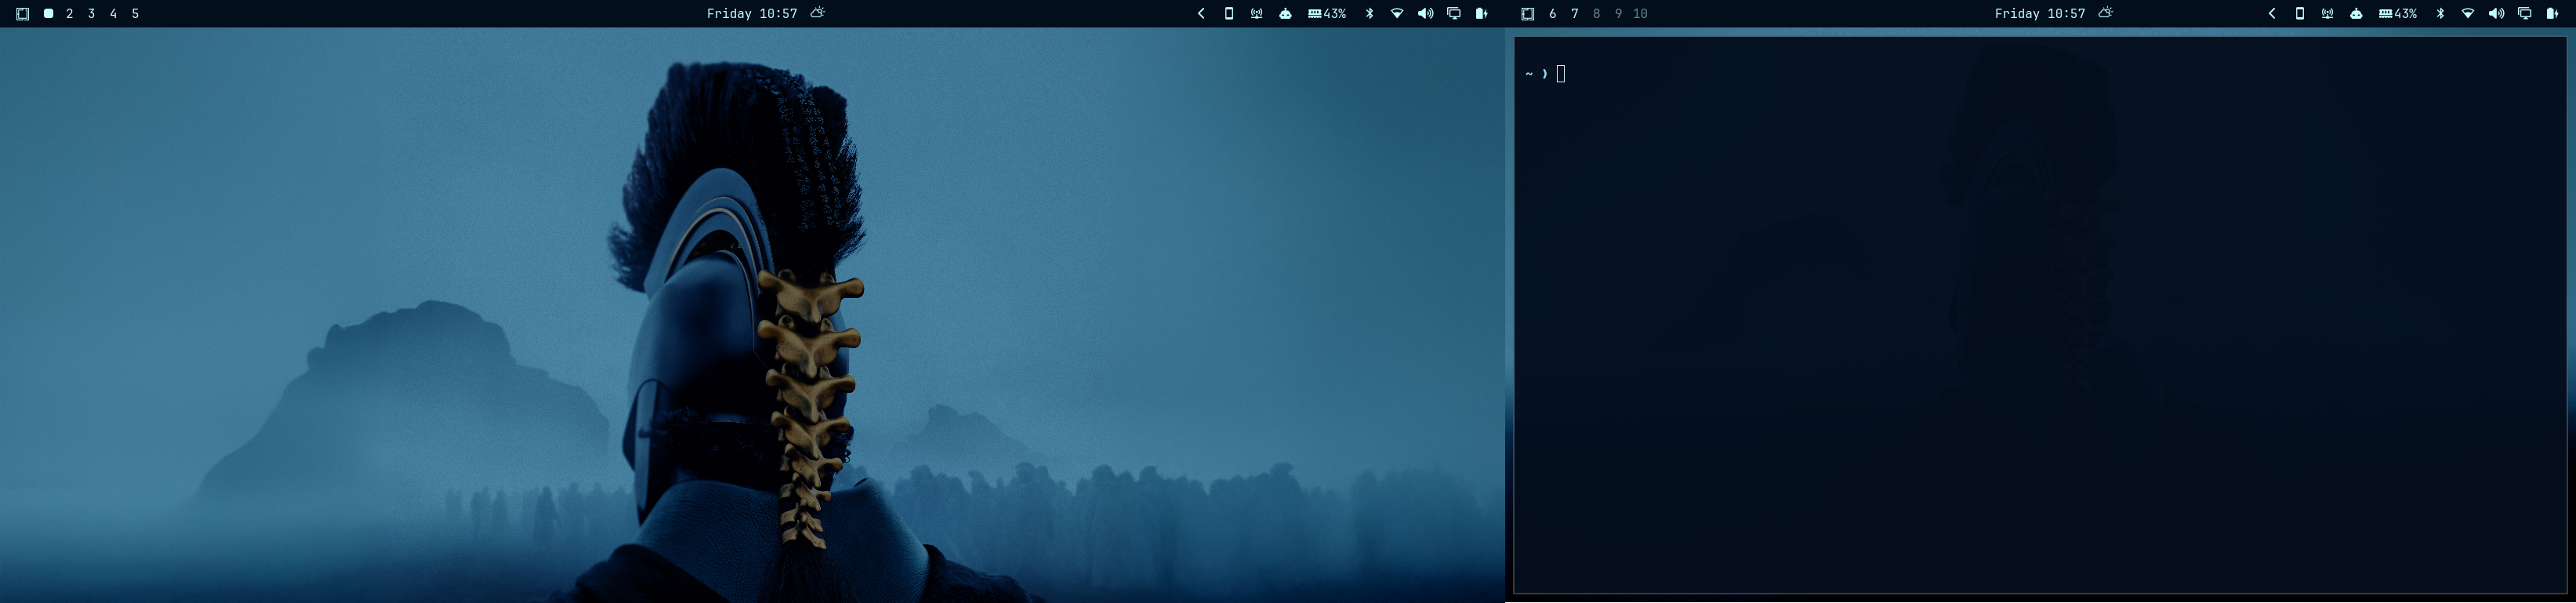Open Bluetooth settings from the right bar
This screenshot has width=2576, height=603.
(x=2441, y=14)
